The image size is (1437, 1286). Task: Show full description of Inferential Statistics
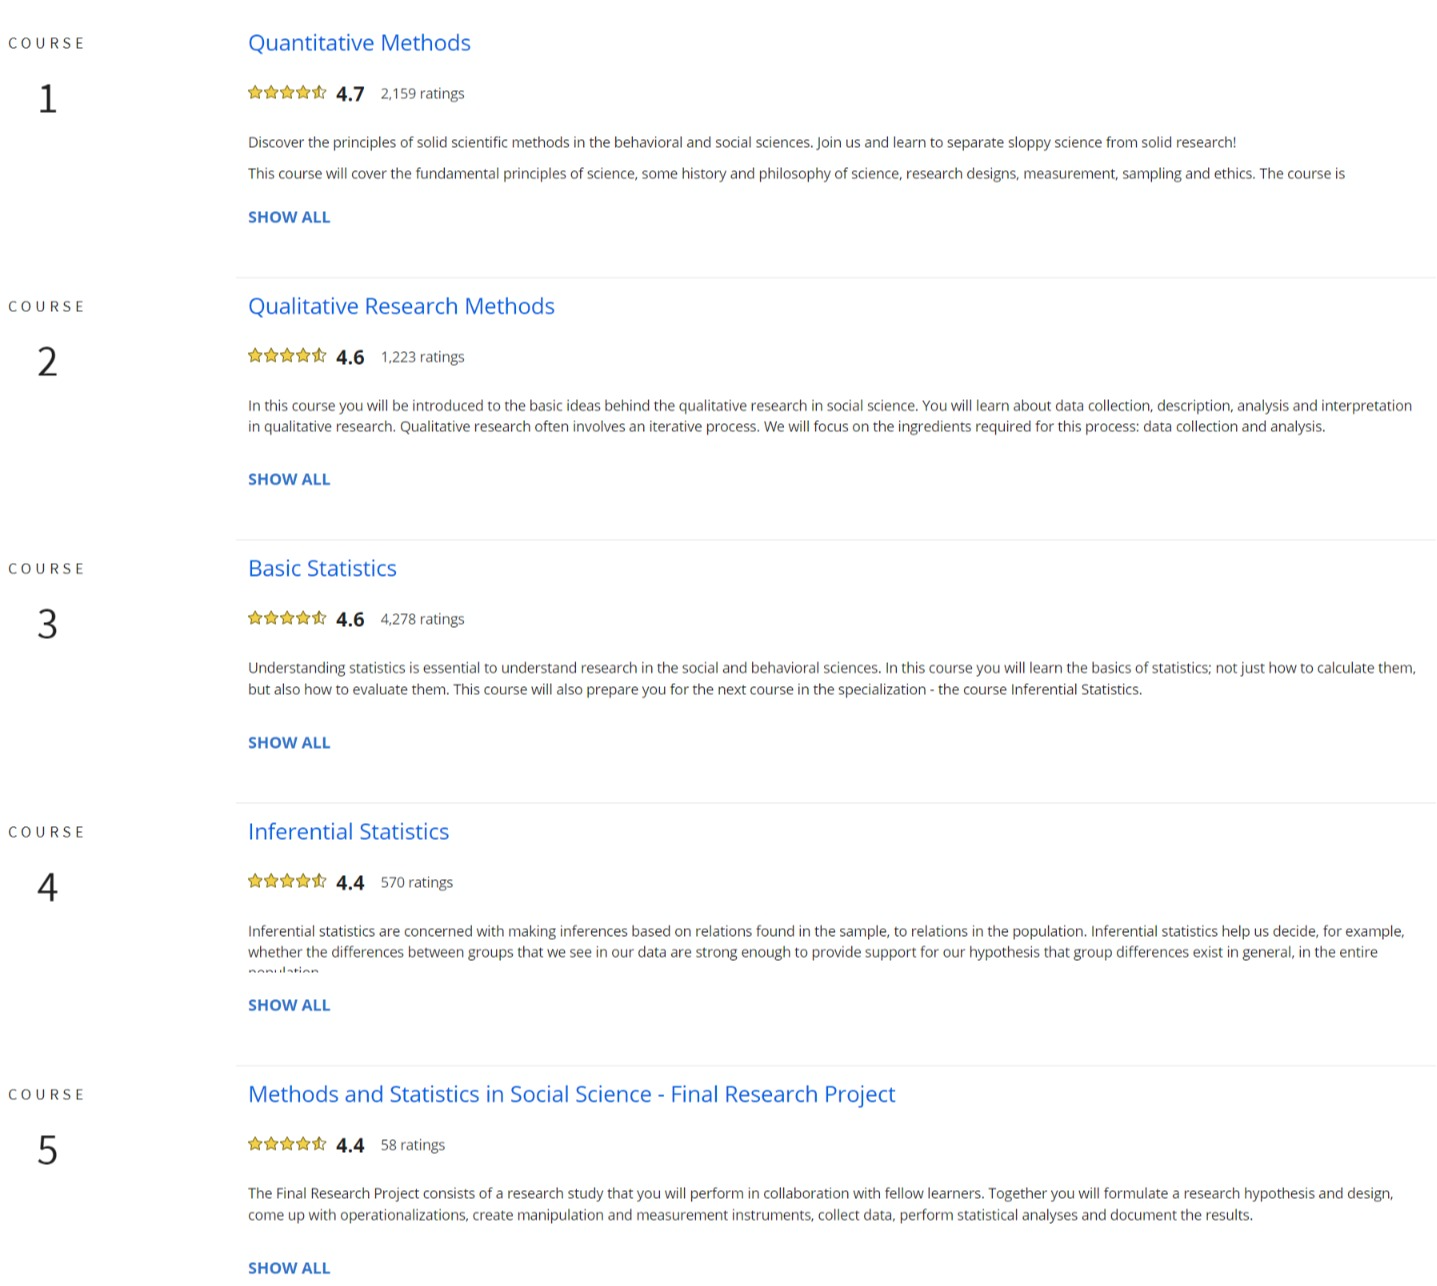pos(288,1004)
